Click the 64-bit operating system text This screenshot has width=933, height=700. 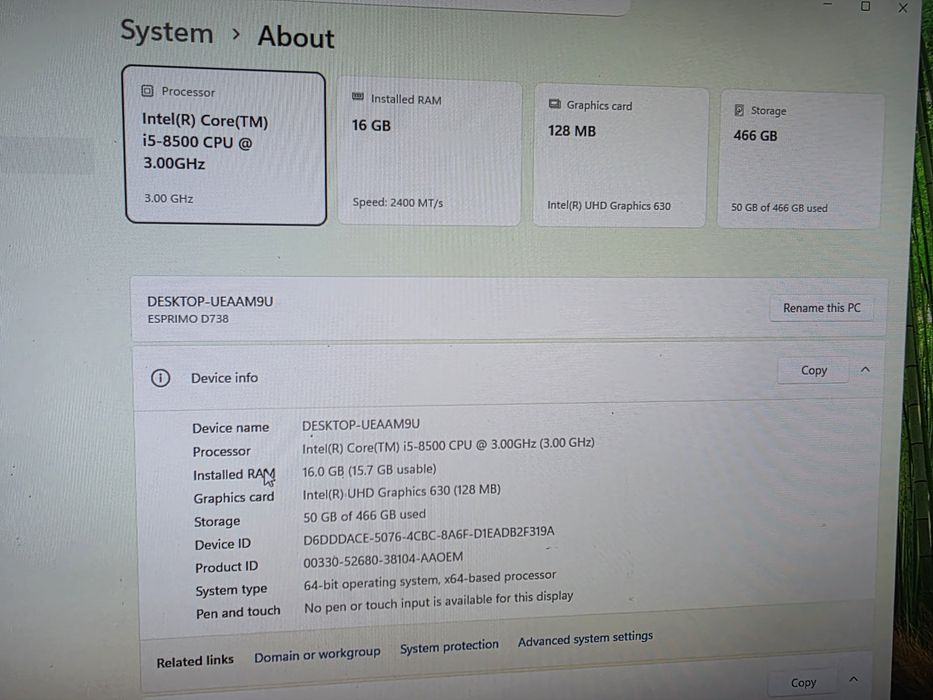click(430, 580)
